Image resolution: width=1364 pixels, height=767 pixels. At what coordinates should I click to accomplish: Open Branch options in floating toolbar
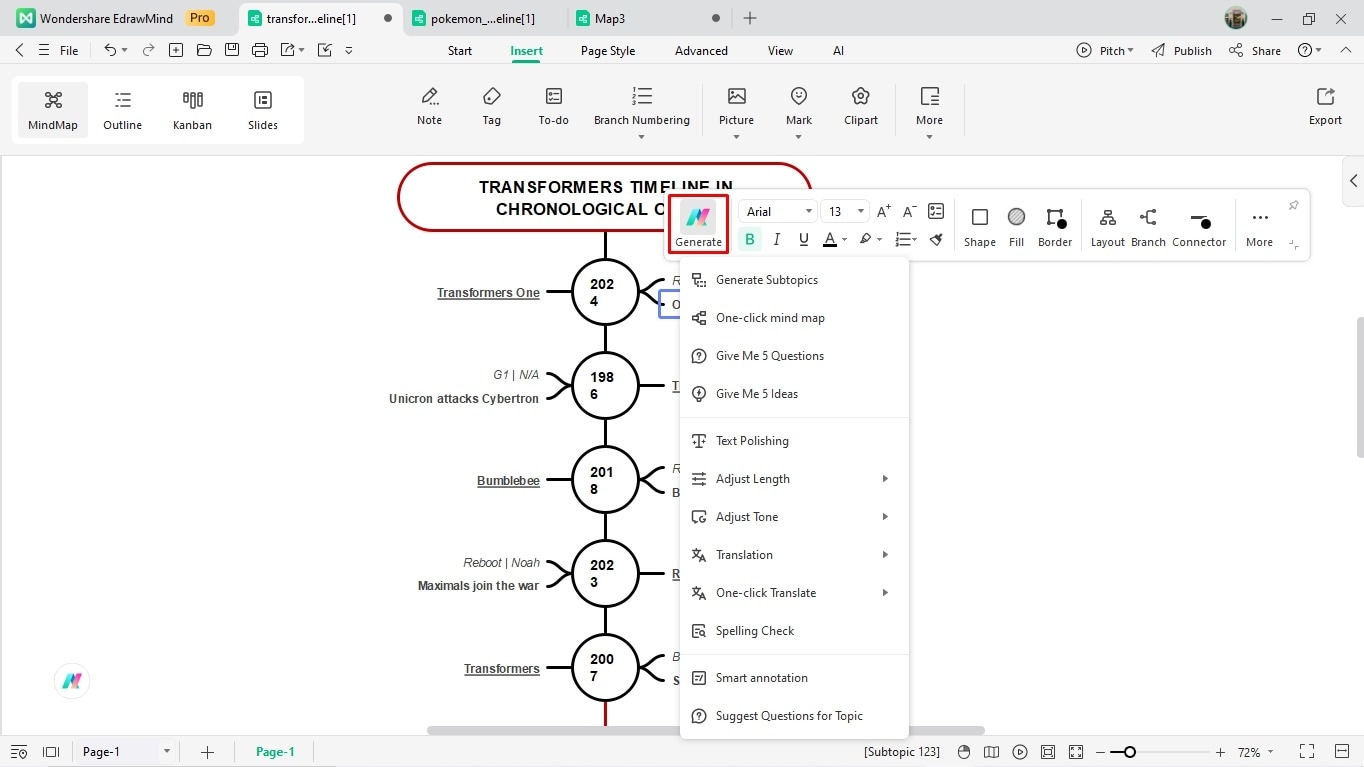pos(1148,227)
